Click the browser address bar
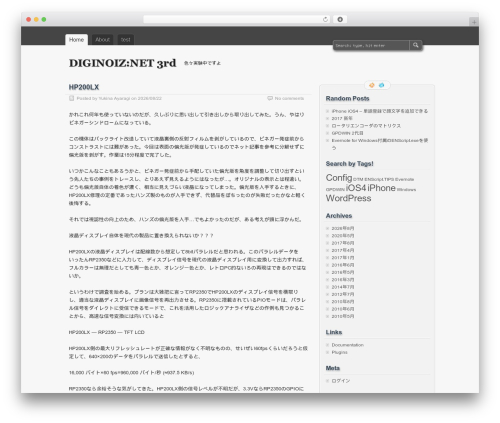 (237, 19)
